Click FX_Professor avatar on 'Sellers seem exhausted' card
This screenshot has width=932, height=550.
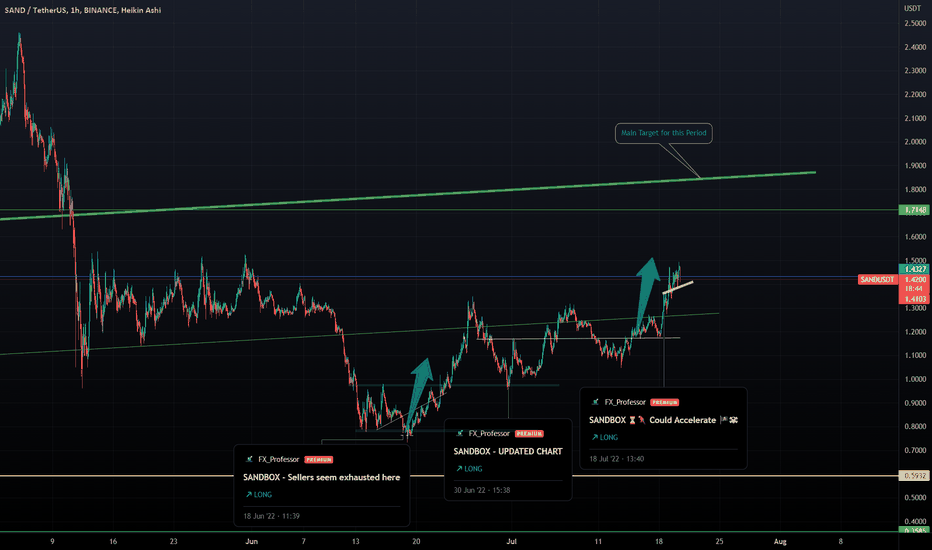click(x=250, y=459)
